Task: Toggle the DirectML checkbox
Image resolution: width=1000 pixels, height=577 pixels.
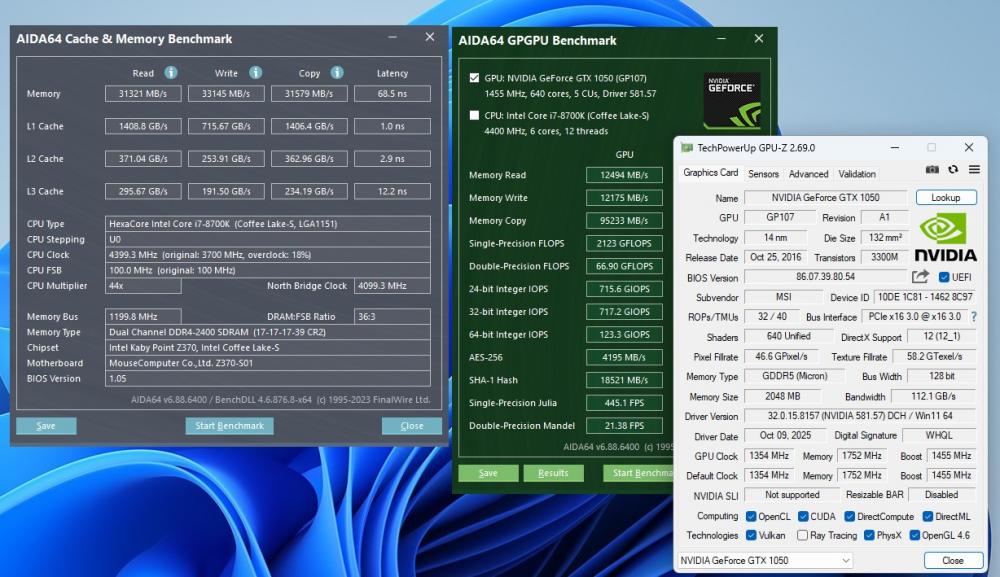Action: 928,516
